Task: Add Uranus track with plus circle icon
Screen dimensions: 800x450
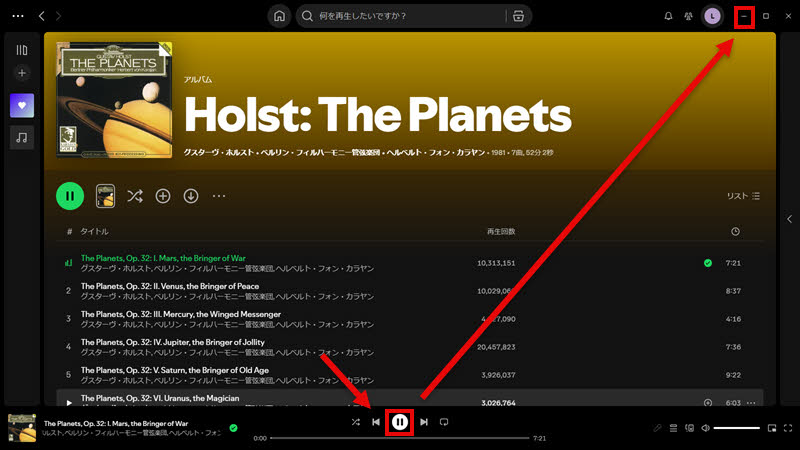Action: click(708, 403)
